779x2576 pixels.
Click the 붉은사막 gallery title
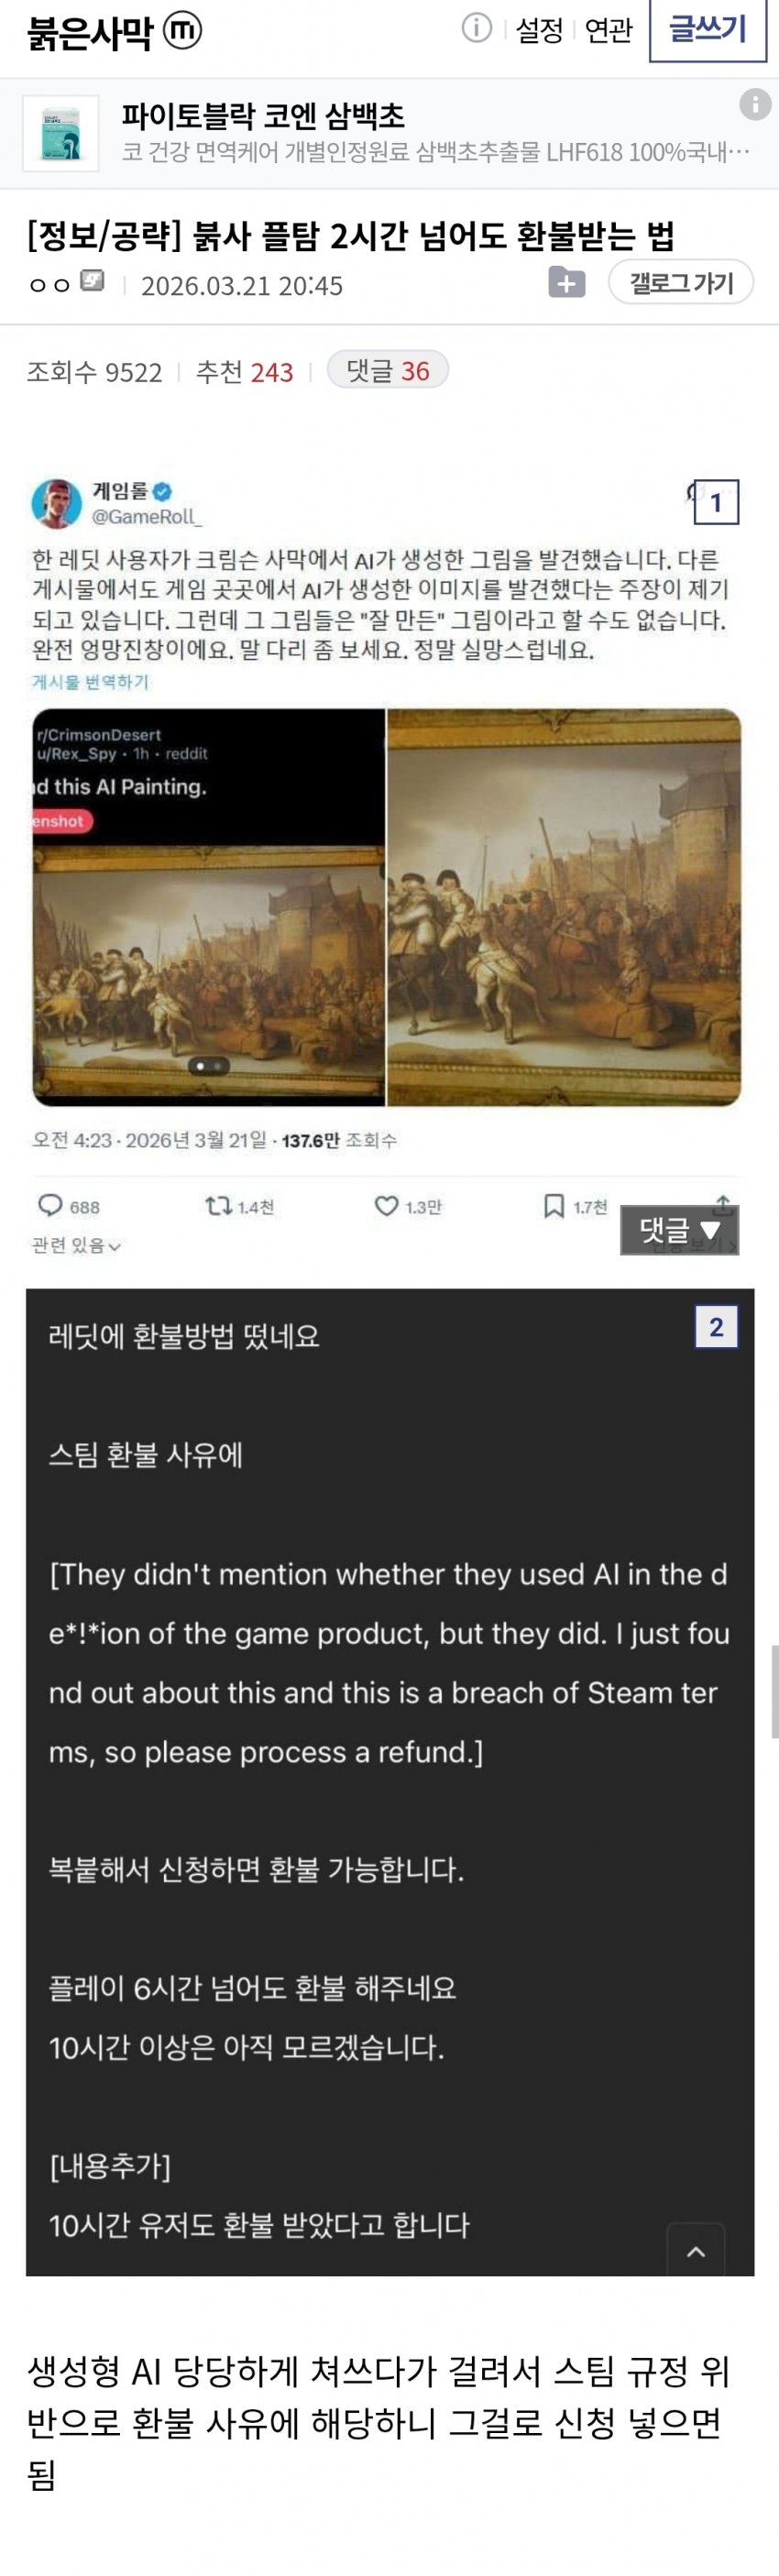click(90, 32)
